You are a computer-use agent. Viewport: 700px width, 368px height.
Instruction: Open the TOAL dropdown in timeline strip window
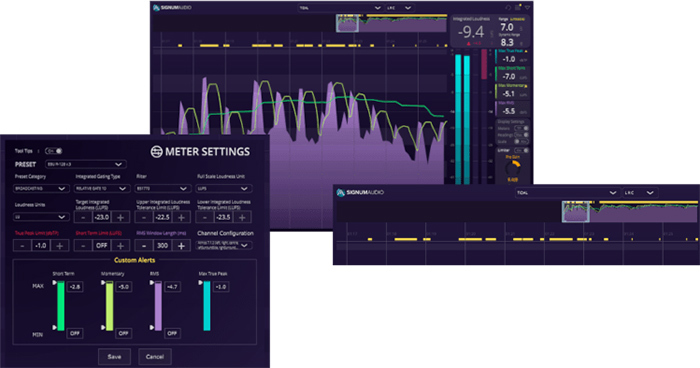click(x=567, y=193)
